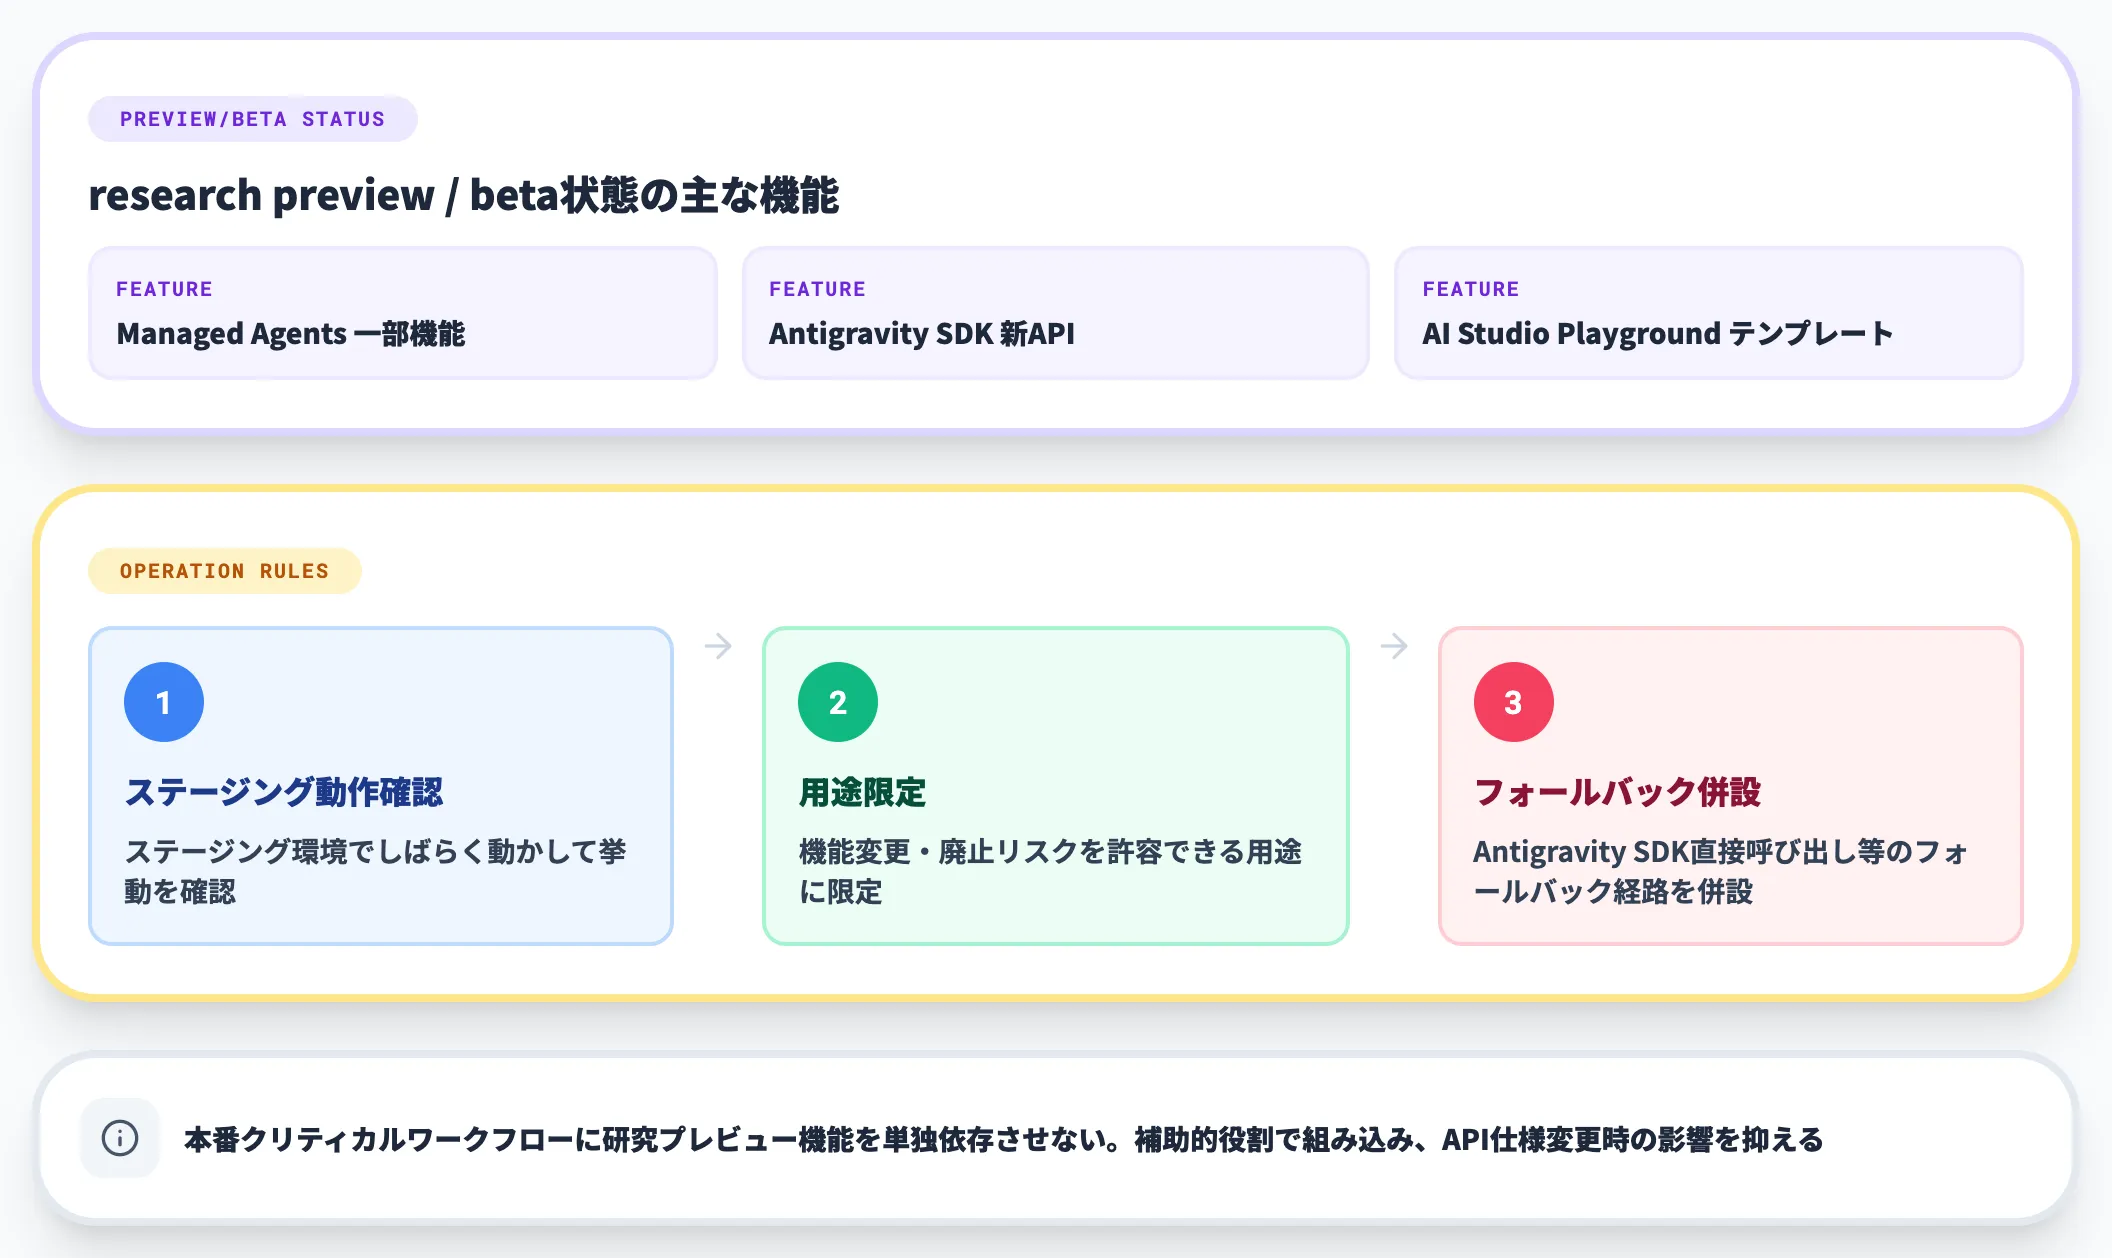Click the text 機能変更・廃止リスクを許容できる用途に限定
2112x1258 pixels.
[x=1050, y=871]
